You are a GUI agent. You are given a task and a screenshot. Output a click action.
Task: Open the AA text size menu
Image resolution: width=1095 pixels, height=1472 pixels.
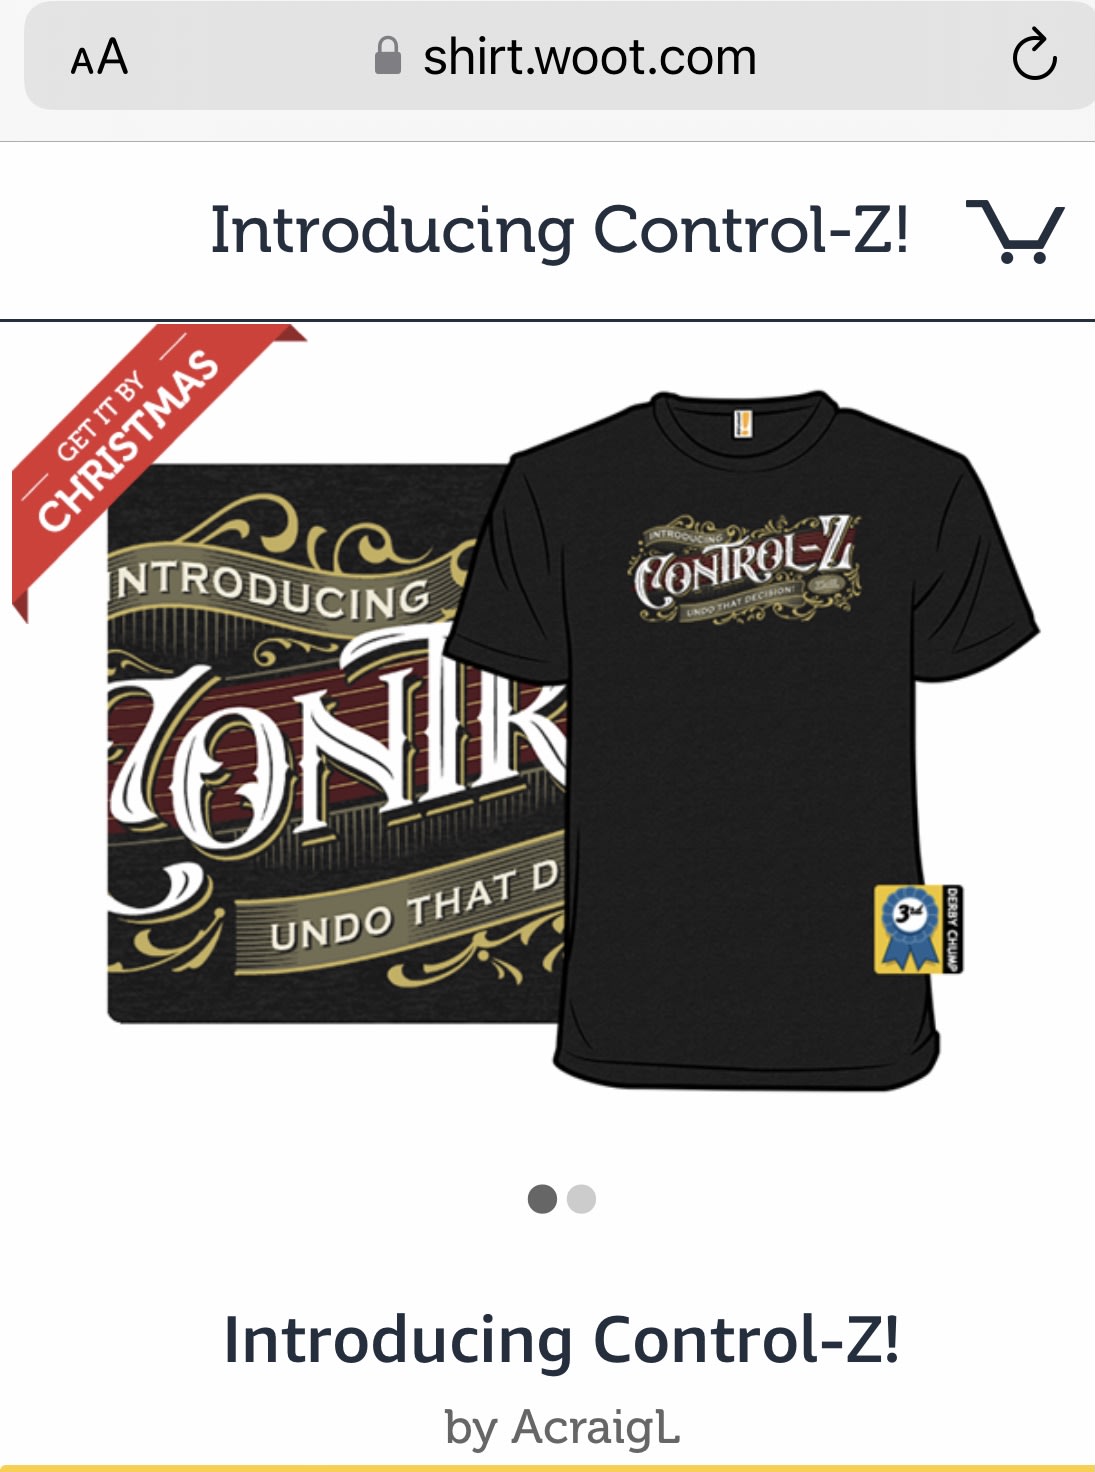pos(100,57)
